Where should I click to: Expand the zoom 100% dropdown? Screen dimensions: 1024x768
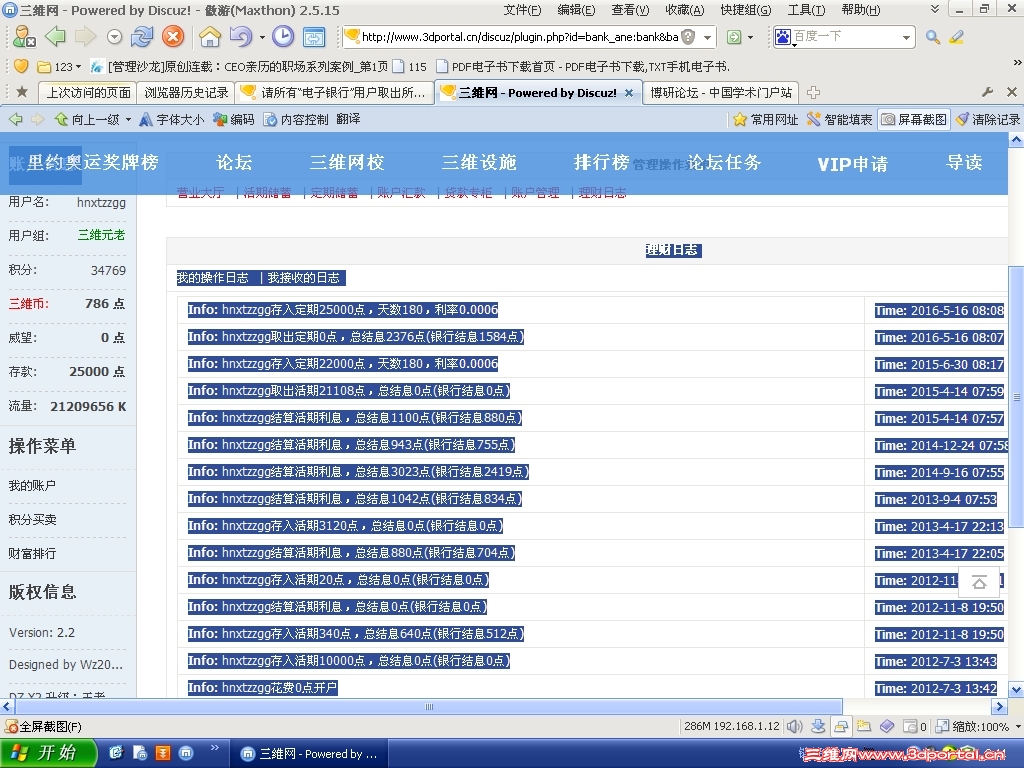(1017, 726)
